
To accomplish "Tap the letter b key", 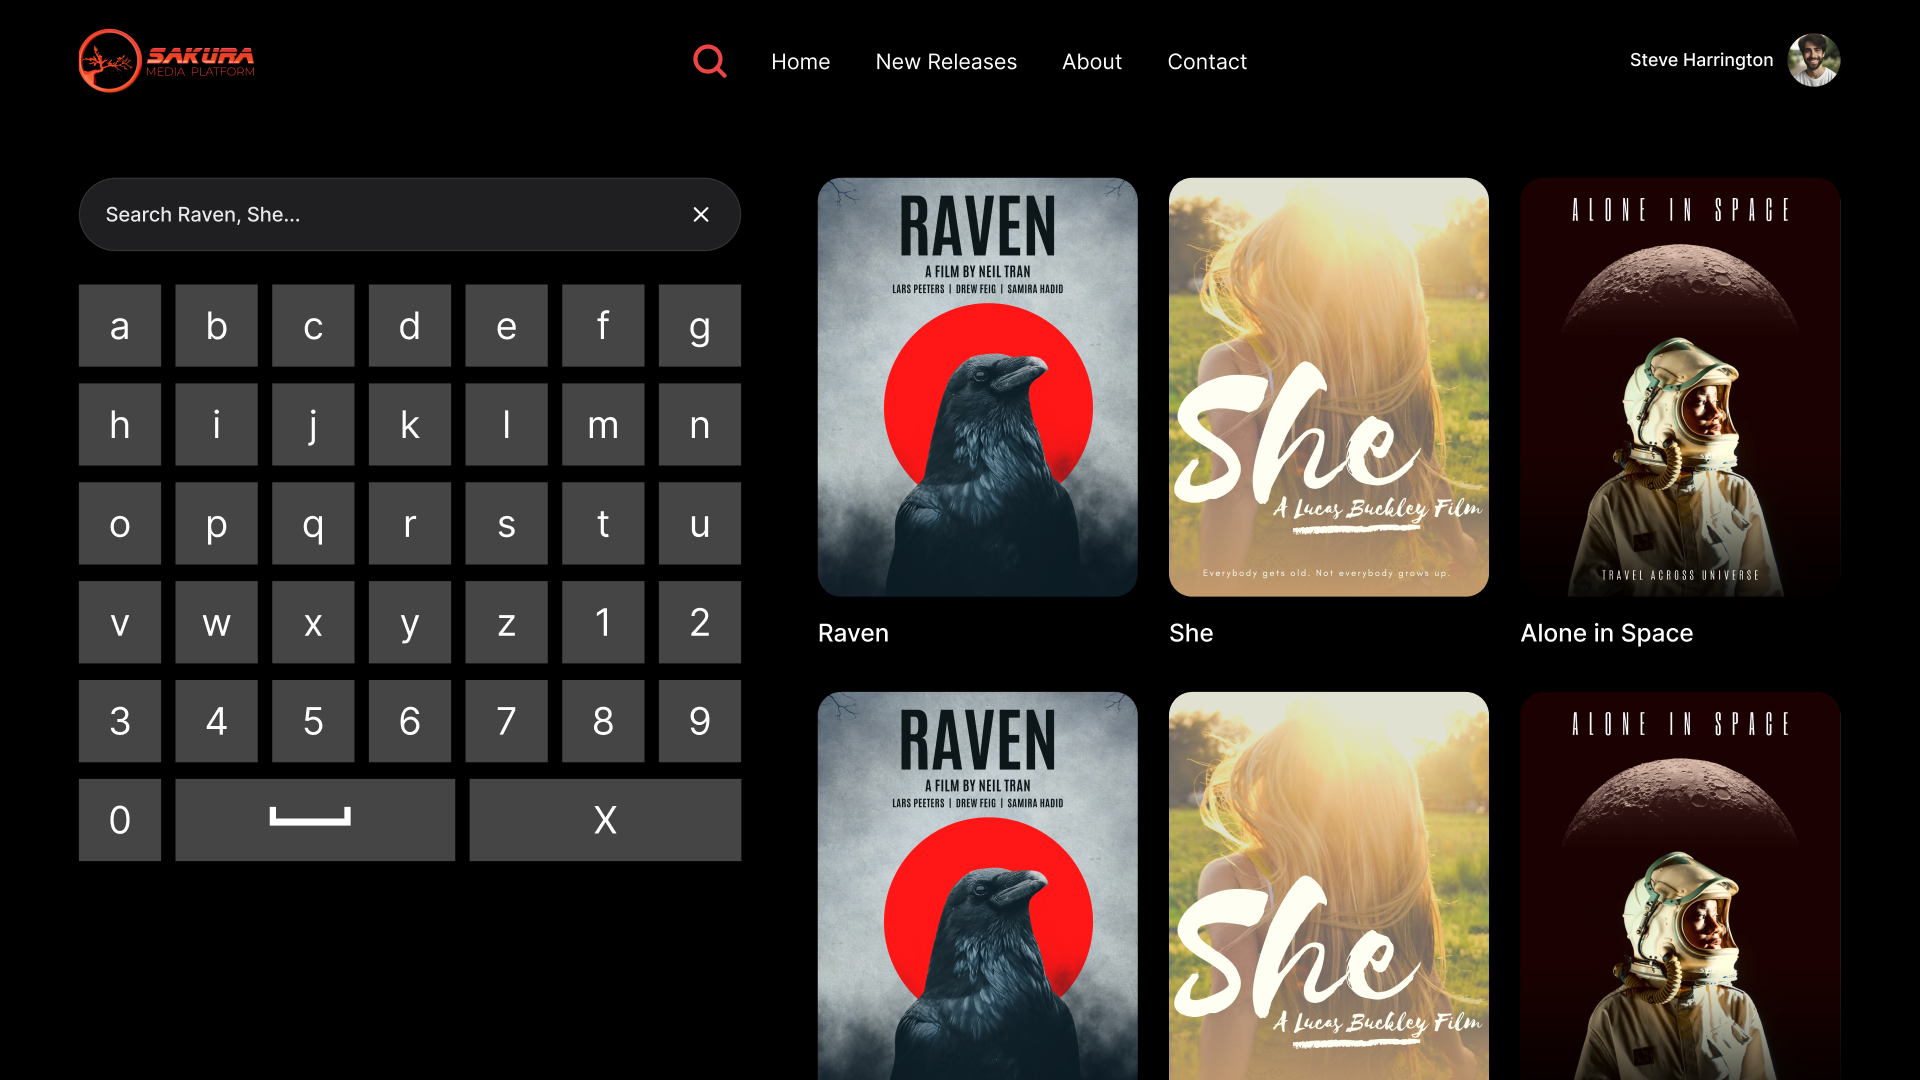I will tap(216, 326).
